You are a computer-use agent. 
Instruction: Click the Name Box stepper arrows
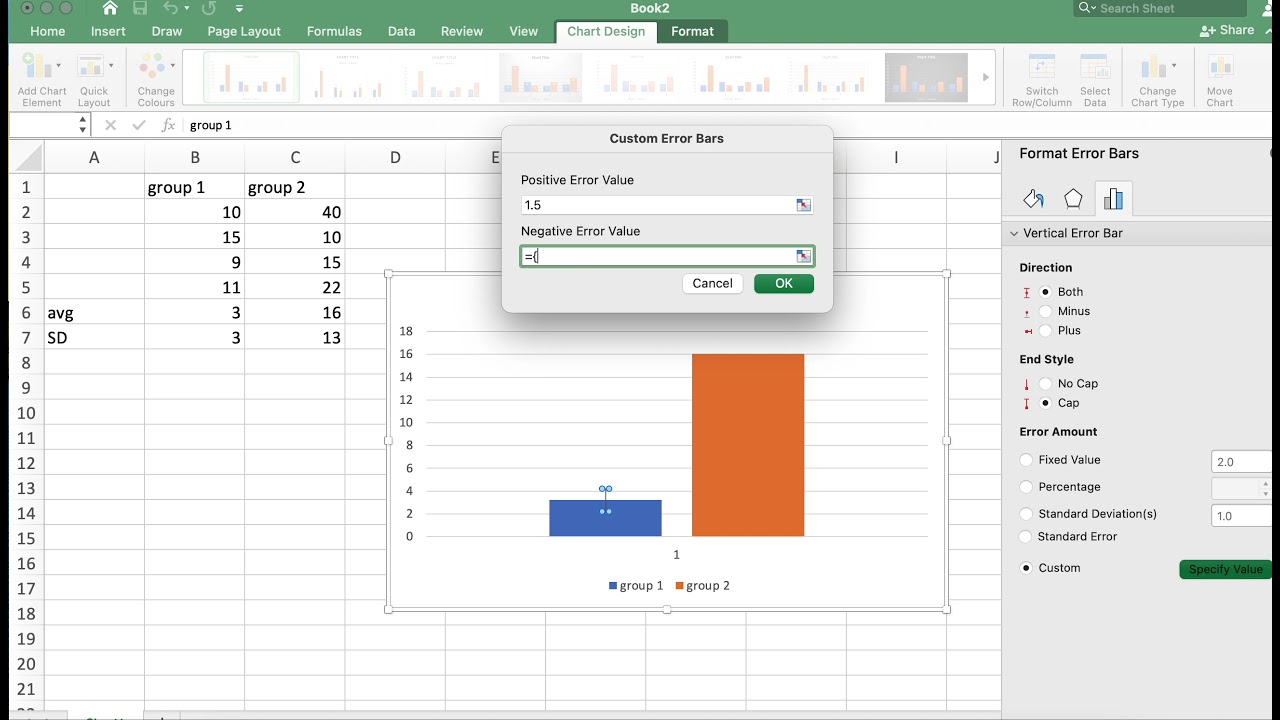click(x=82, y=125)
